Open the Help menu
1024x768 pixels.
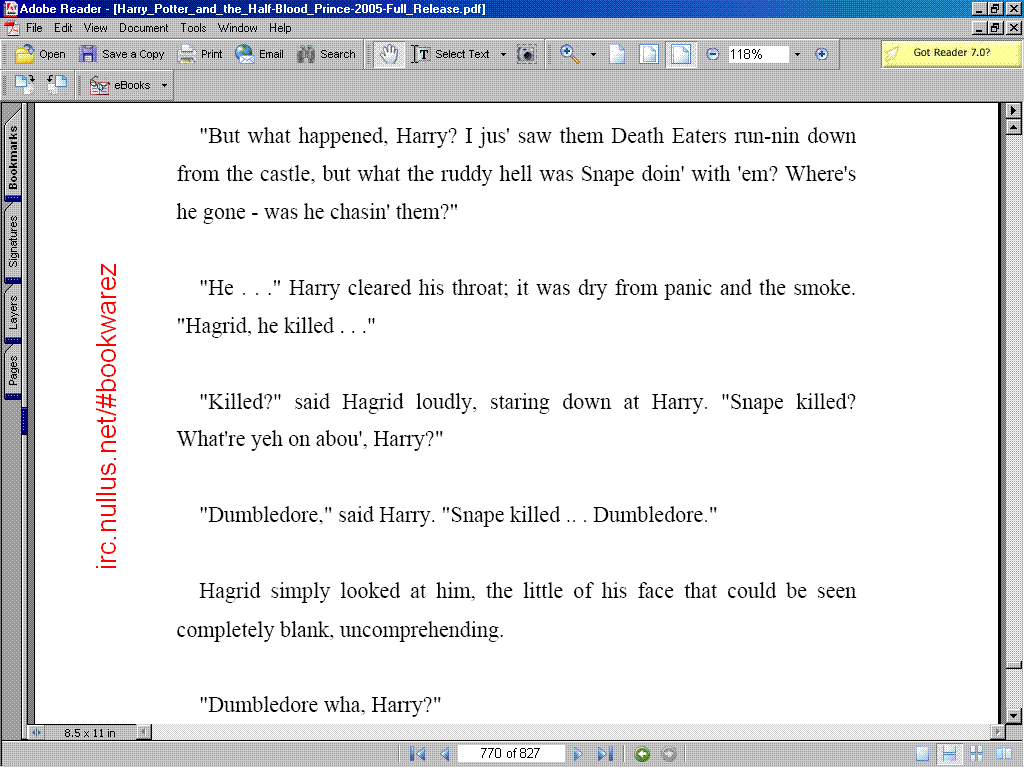[x=280, y=28]
